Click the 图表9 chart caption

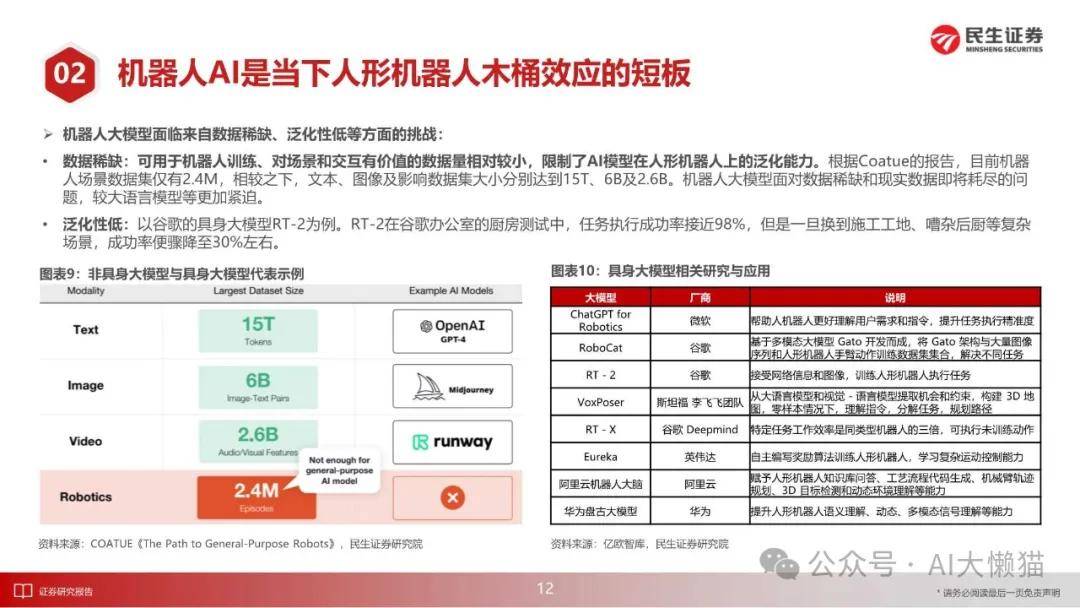point(172,273)
